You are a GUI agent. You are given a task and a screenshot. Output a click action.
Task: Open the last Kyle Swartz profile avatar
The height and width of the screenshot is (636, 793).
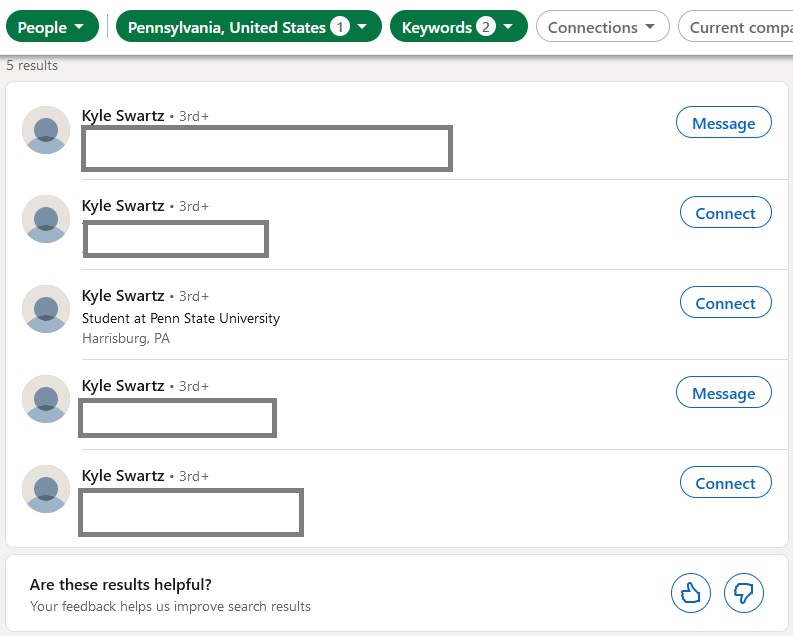[46, 489]
